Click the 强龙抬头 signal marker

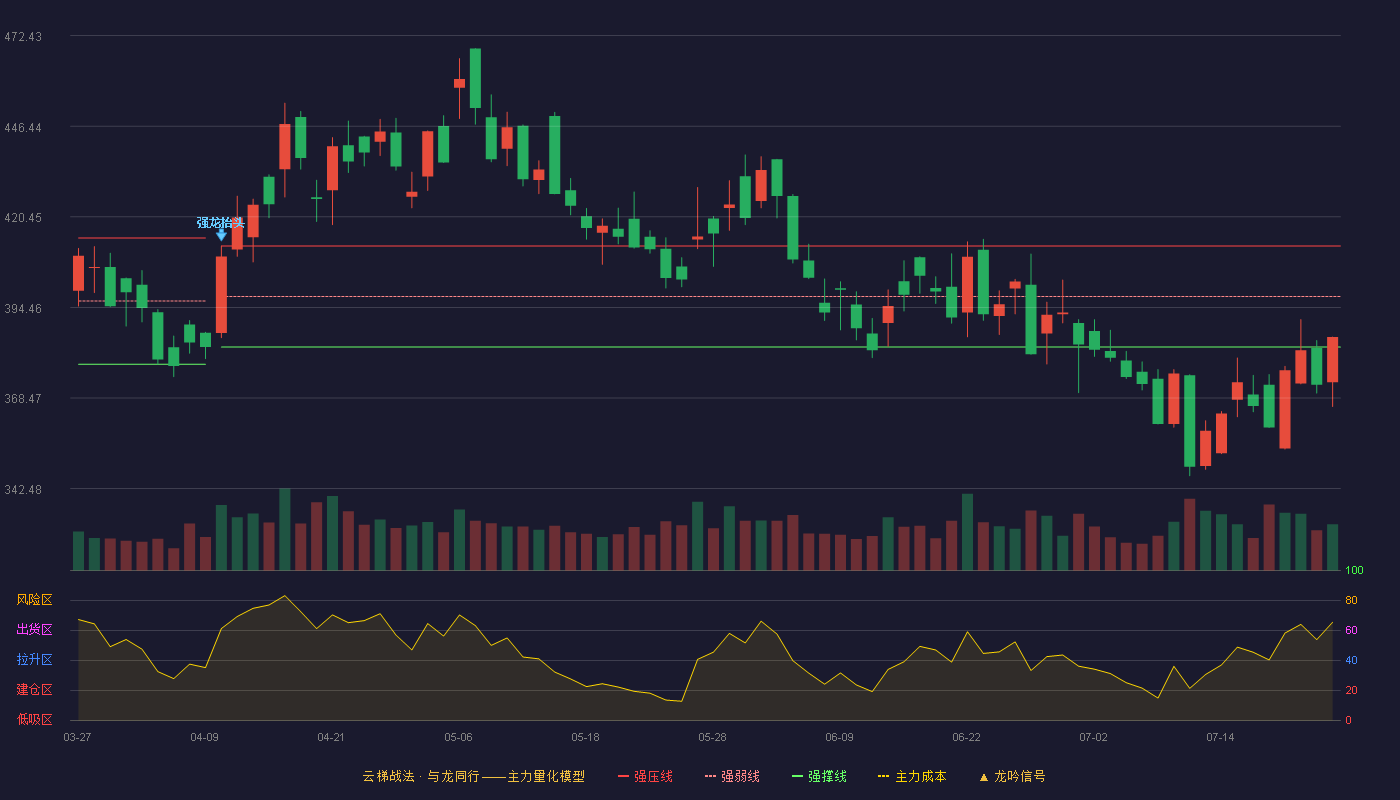coord(221,228)
